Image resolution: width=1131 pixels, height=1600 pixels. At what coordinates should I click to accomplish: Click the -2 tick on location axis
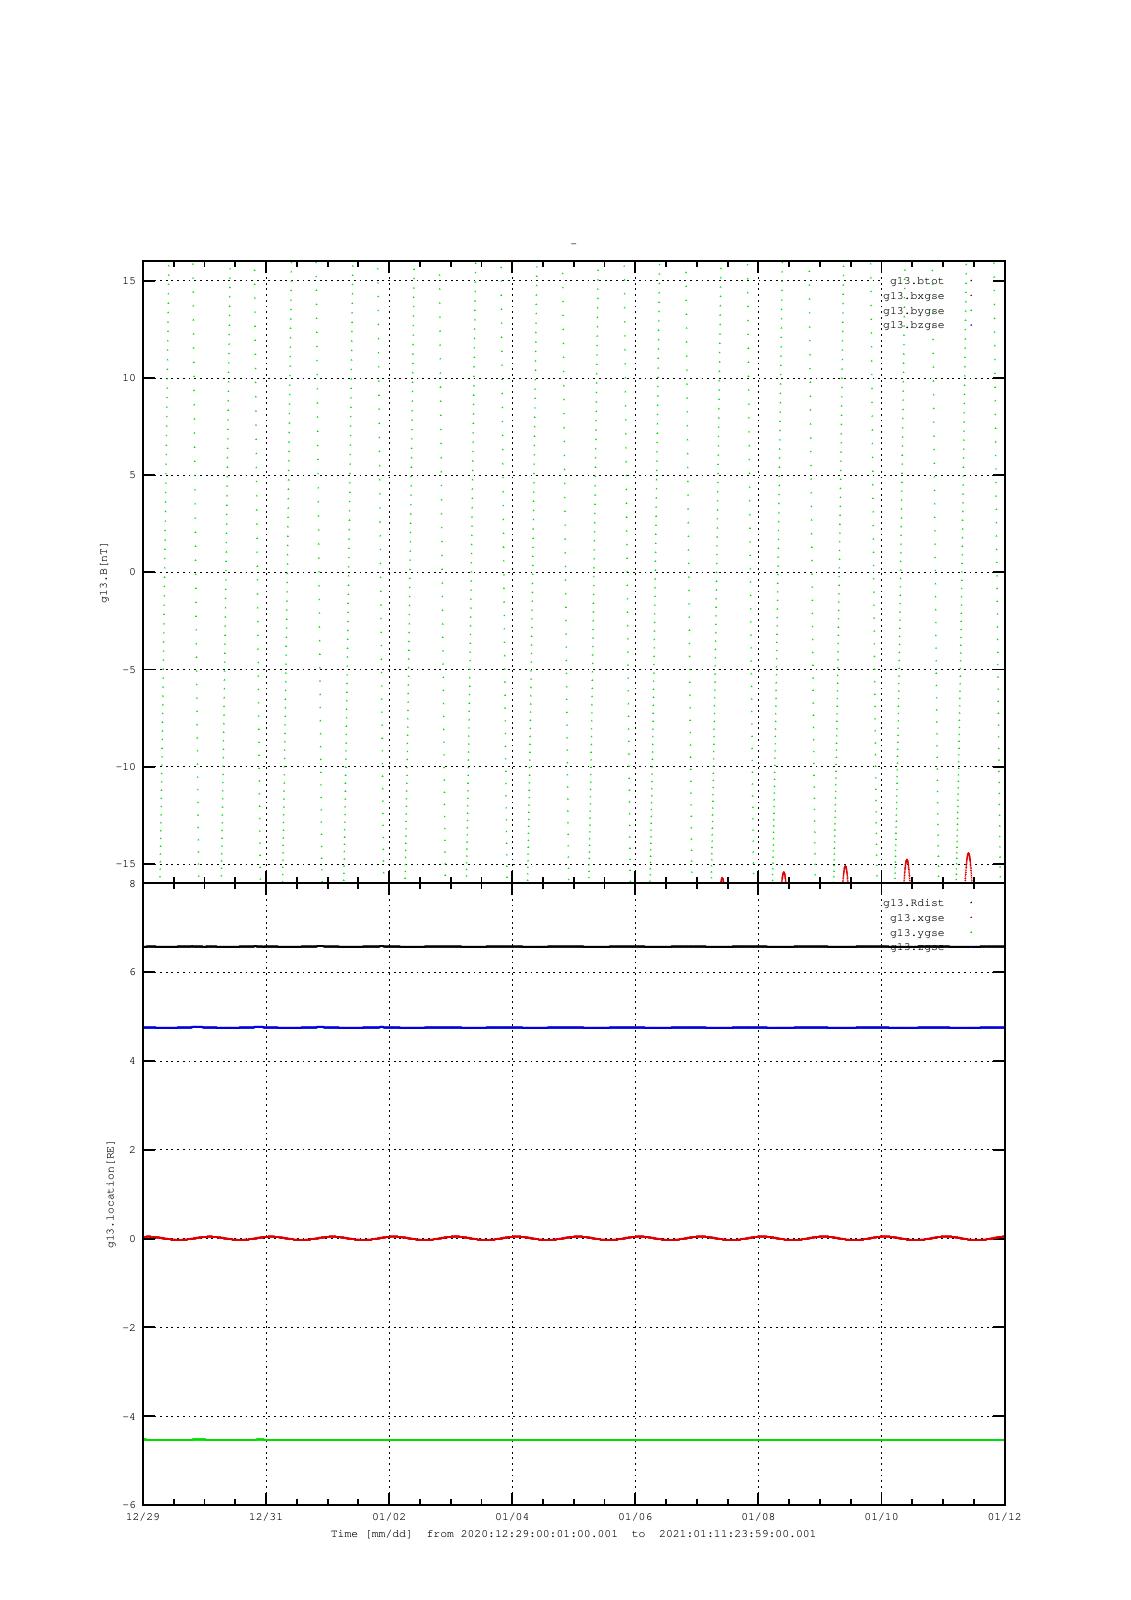[129, 1328]
